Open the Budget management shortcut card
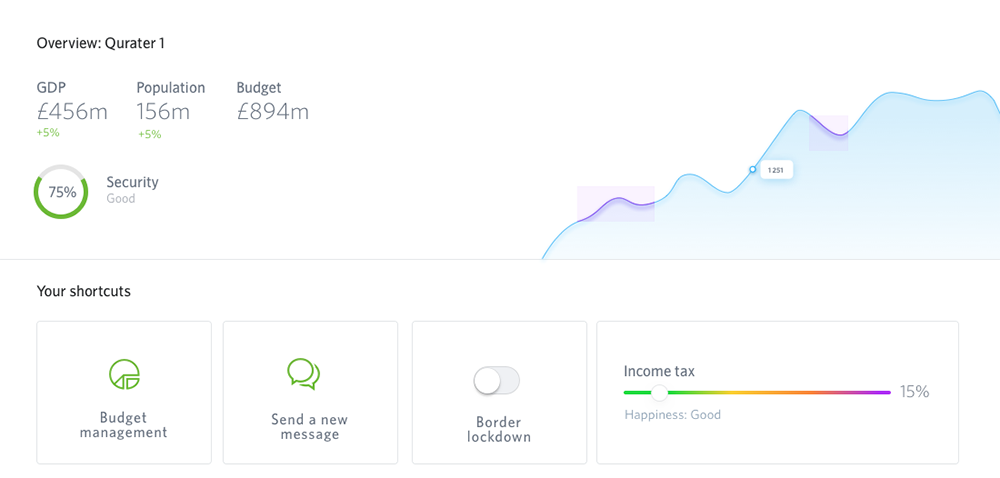This screenshot has height=478, width=1000. coord(124,393)
